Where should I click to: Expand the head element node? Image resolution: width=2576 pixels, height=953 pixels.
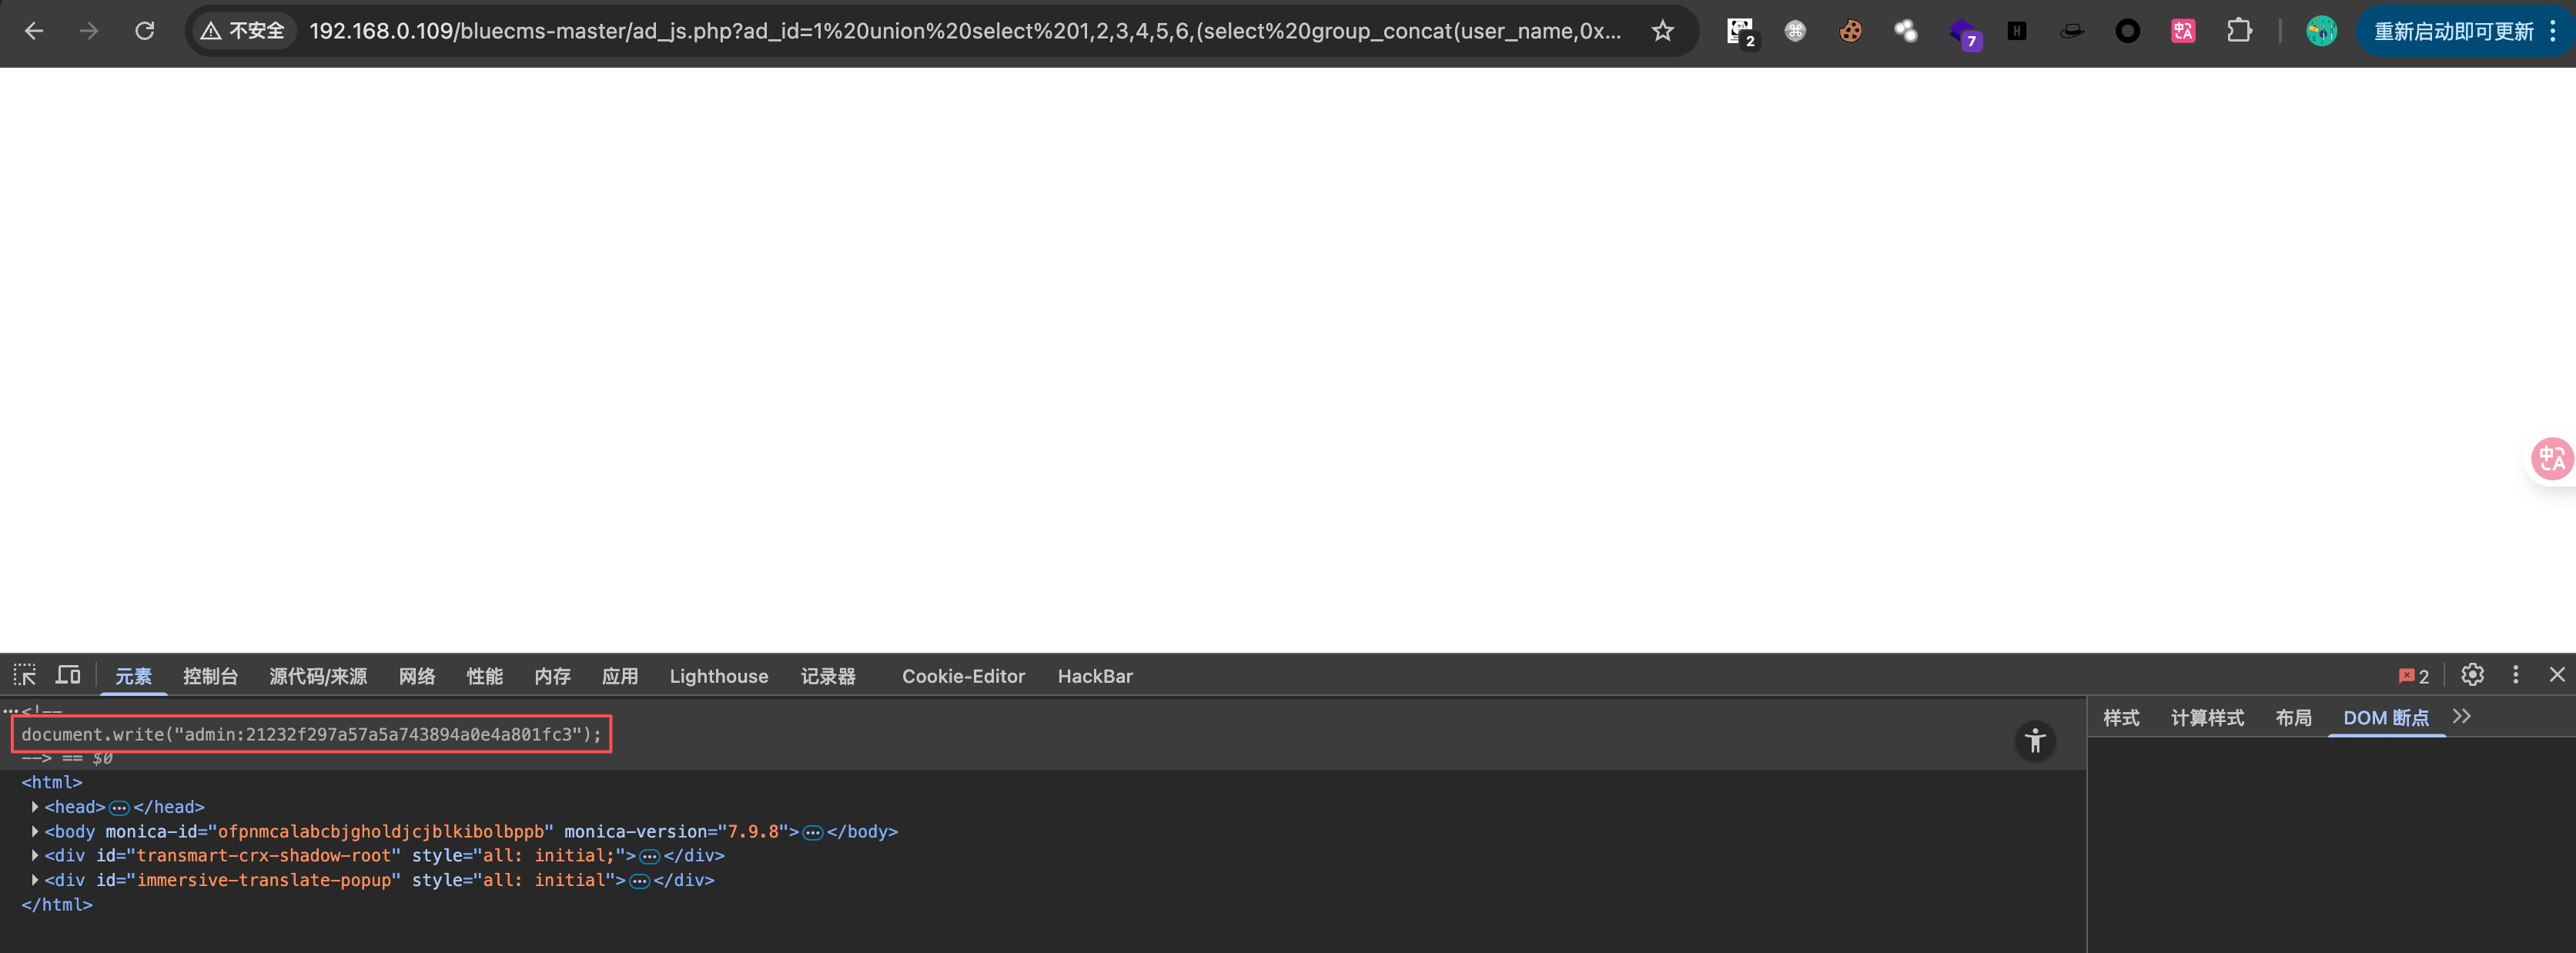coord(35,807)
